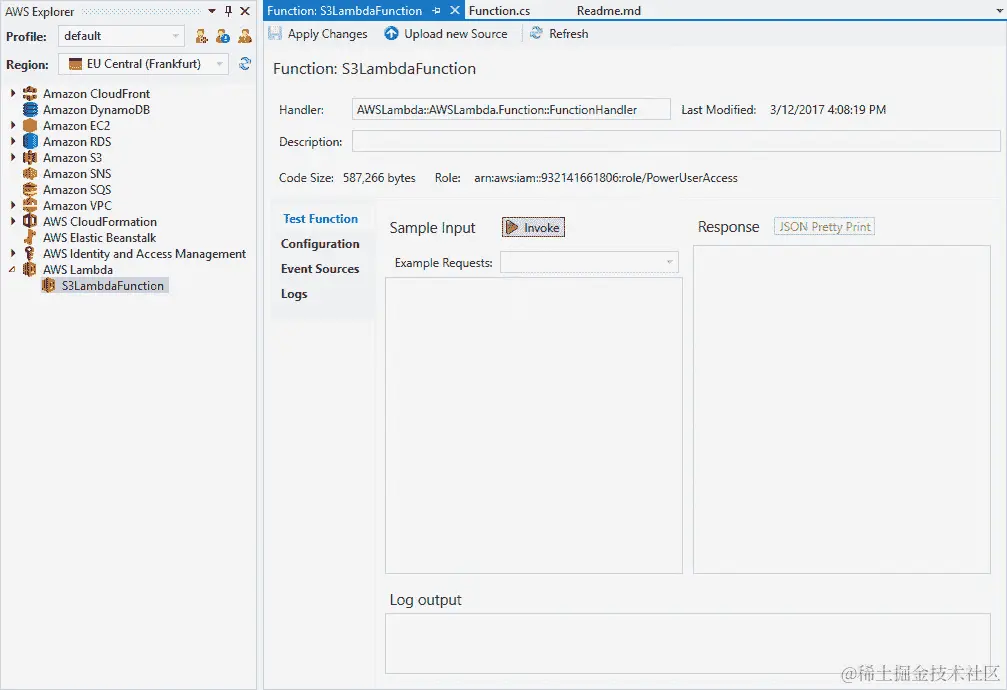1007x690 pixels.
Task: Click the Amazon SQS icon
Action: tap(30, 190)
